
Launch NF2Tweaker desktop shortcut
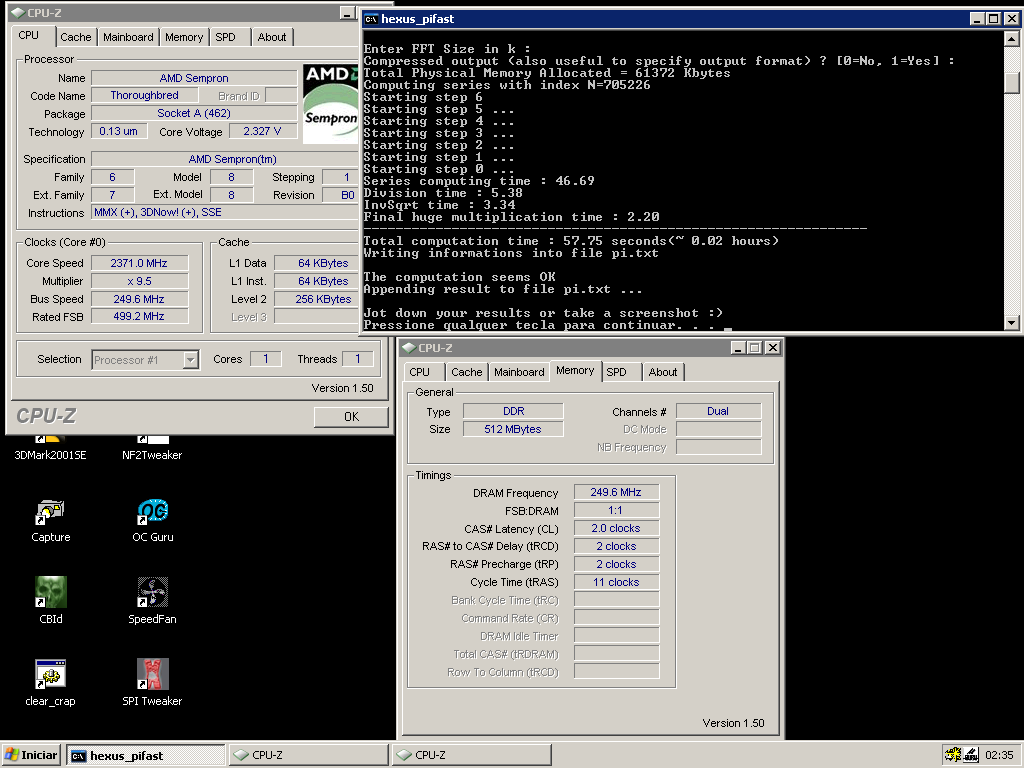(152, 449)
